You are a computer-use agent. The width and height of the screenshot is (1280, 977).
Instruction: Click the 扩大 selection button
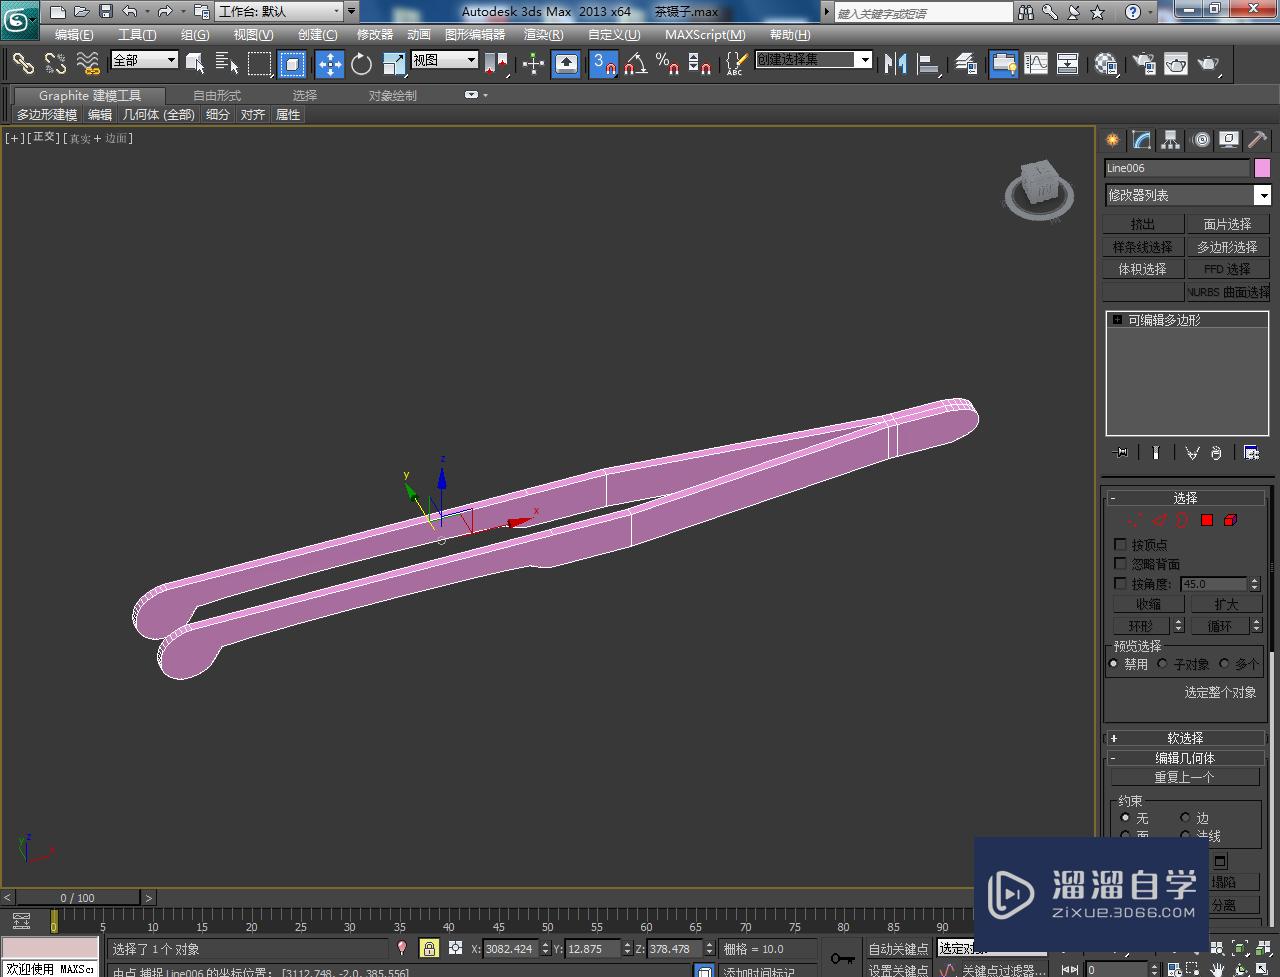pyautogui.click(x=1226, y=604)
